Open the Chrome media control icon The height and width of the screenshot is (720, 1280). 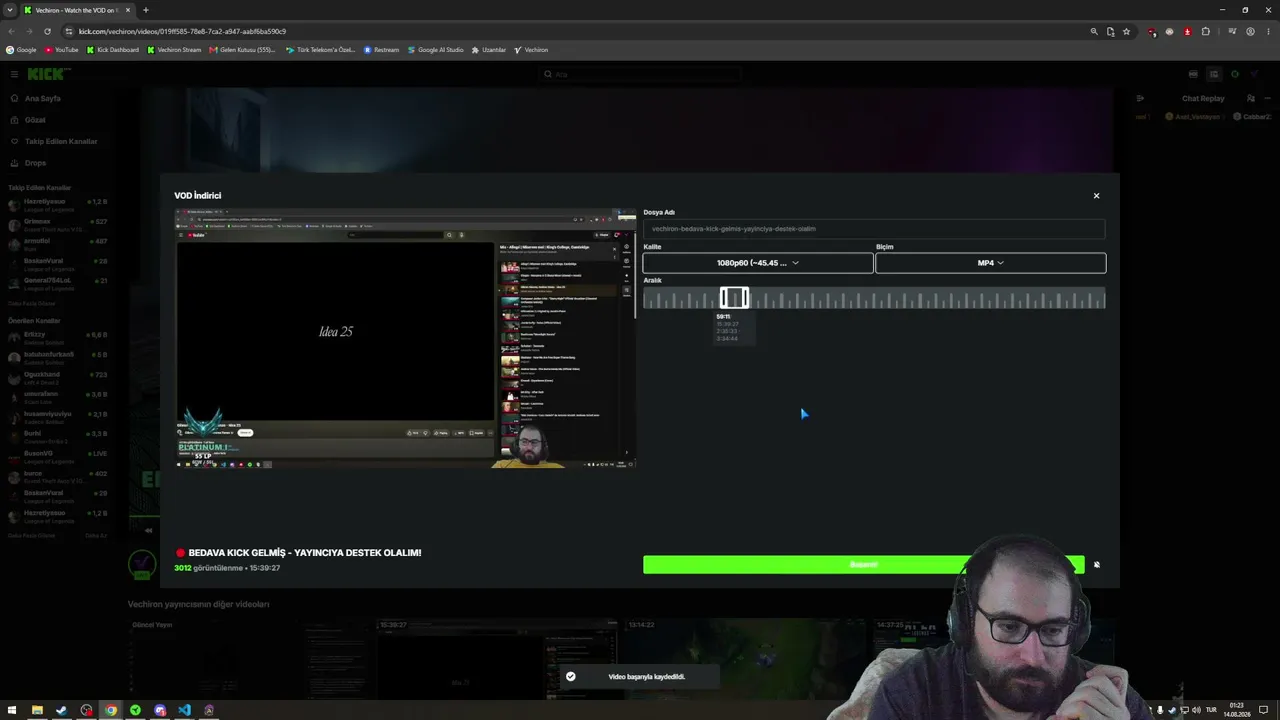click(x=1232, y=31)
